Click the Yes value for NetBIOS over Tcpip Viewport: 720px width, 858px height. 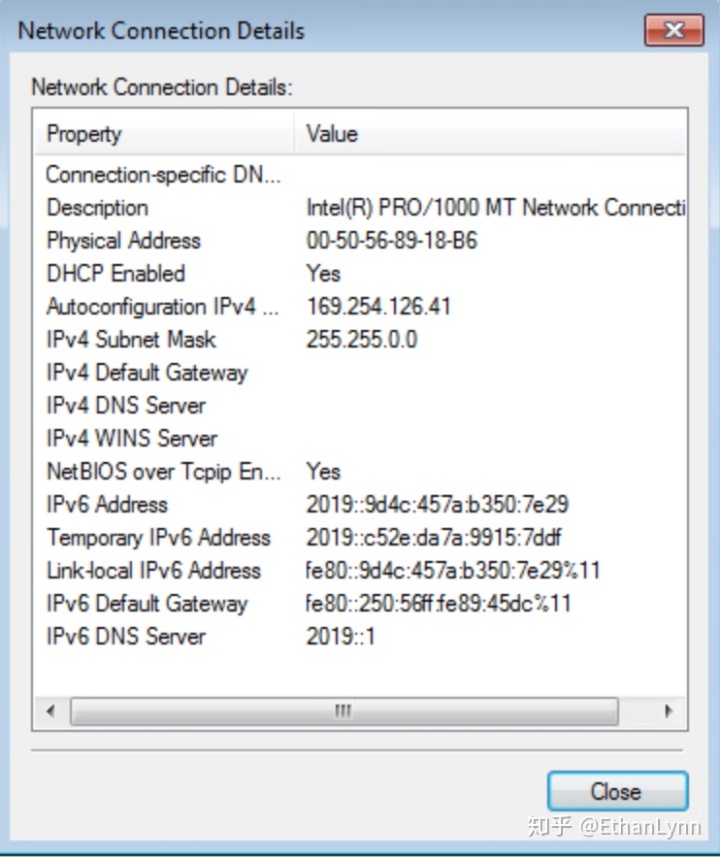click(323, 471)
